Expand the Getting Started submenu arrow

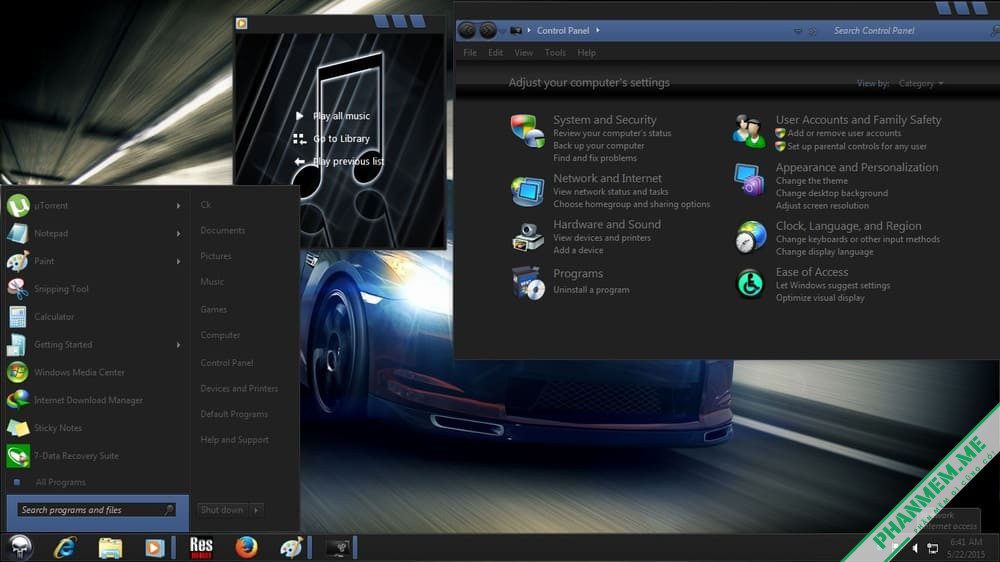[x=179, y=345]
